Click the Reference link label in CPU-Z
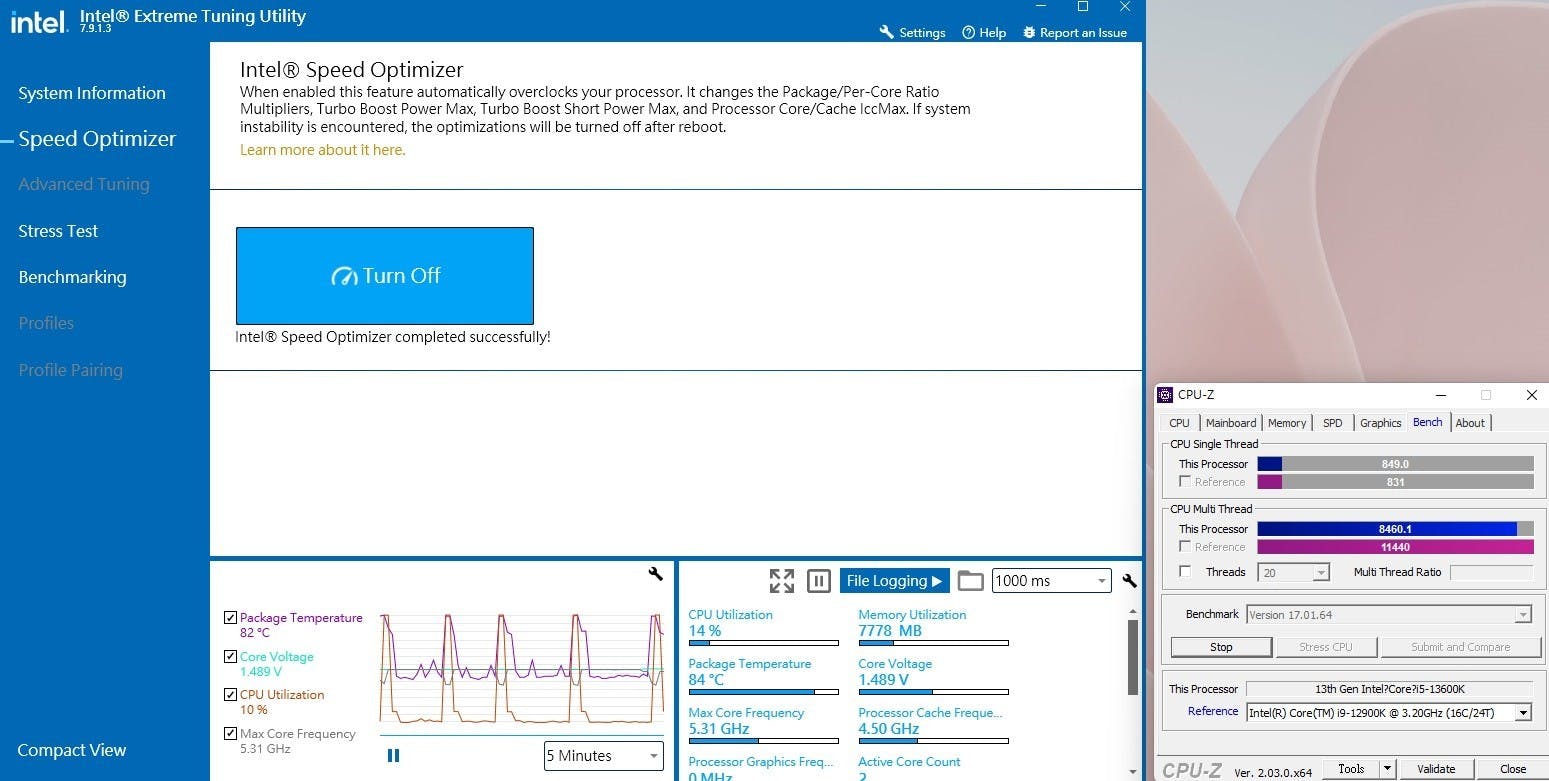The image size is (1549, 781). pyautogui.click(x=1213, y=712)
